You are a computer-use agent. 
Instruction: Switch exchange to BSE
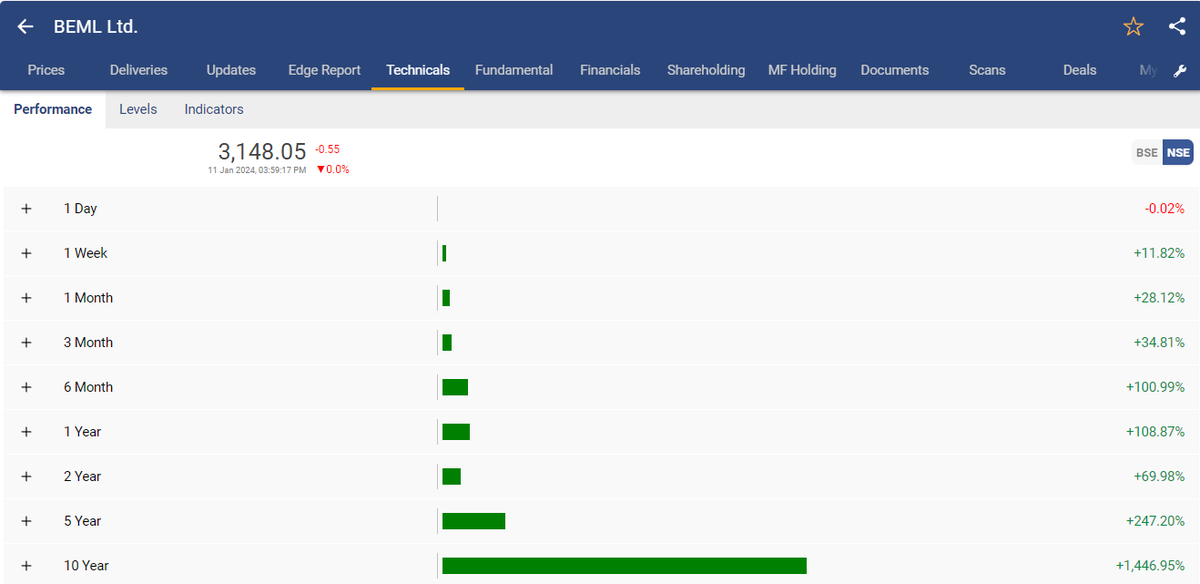tap(1147, 153)
